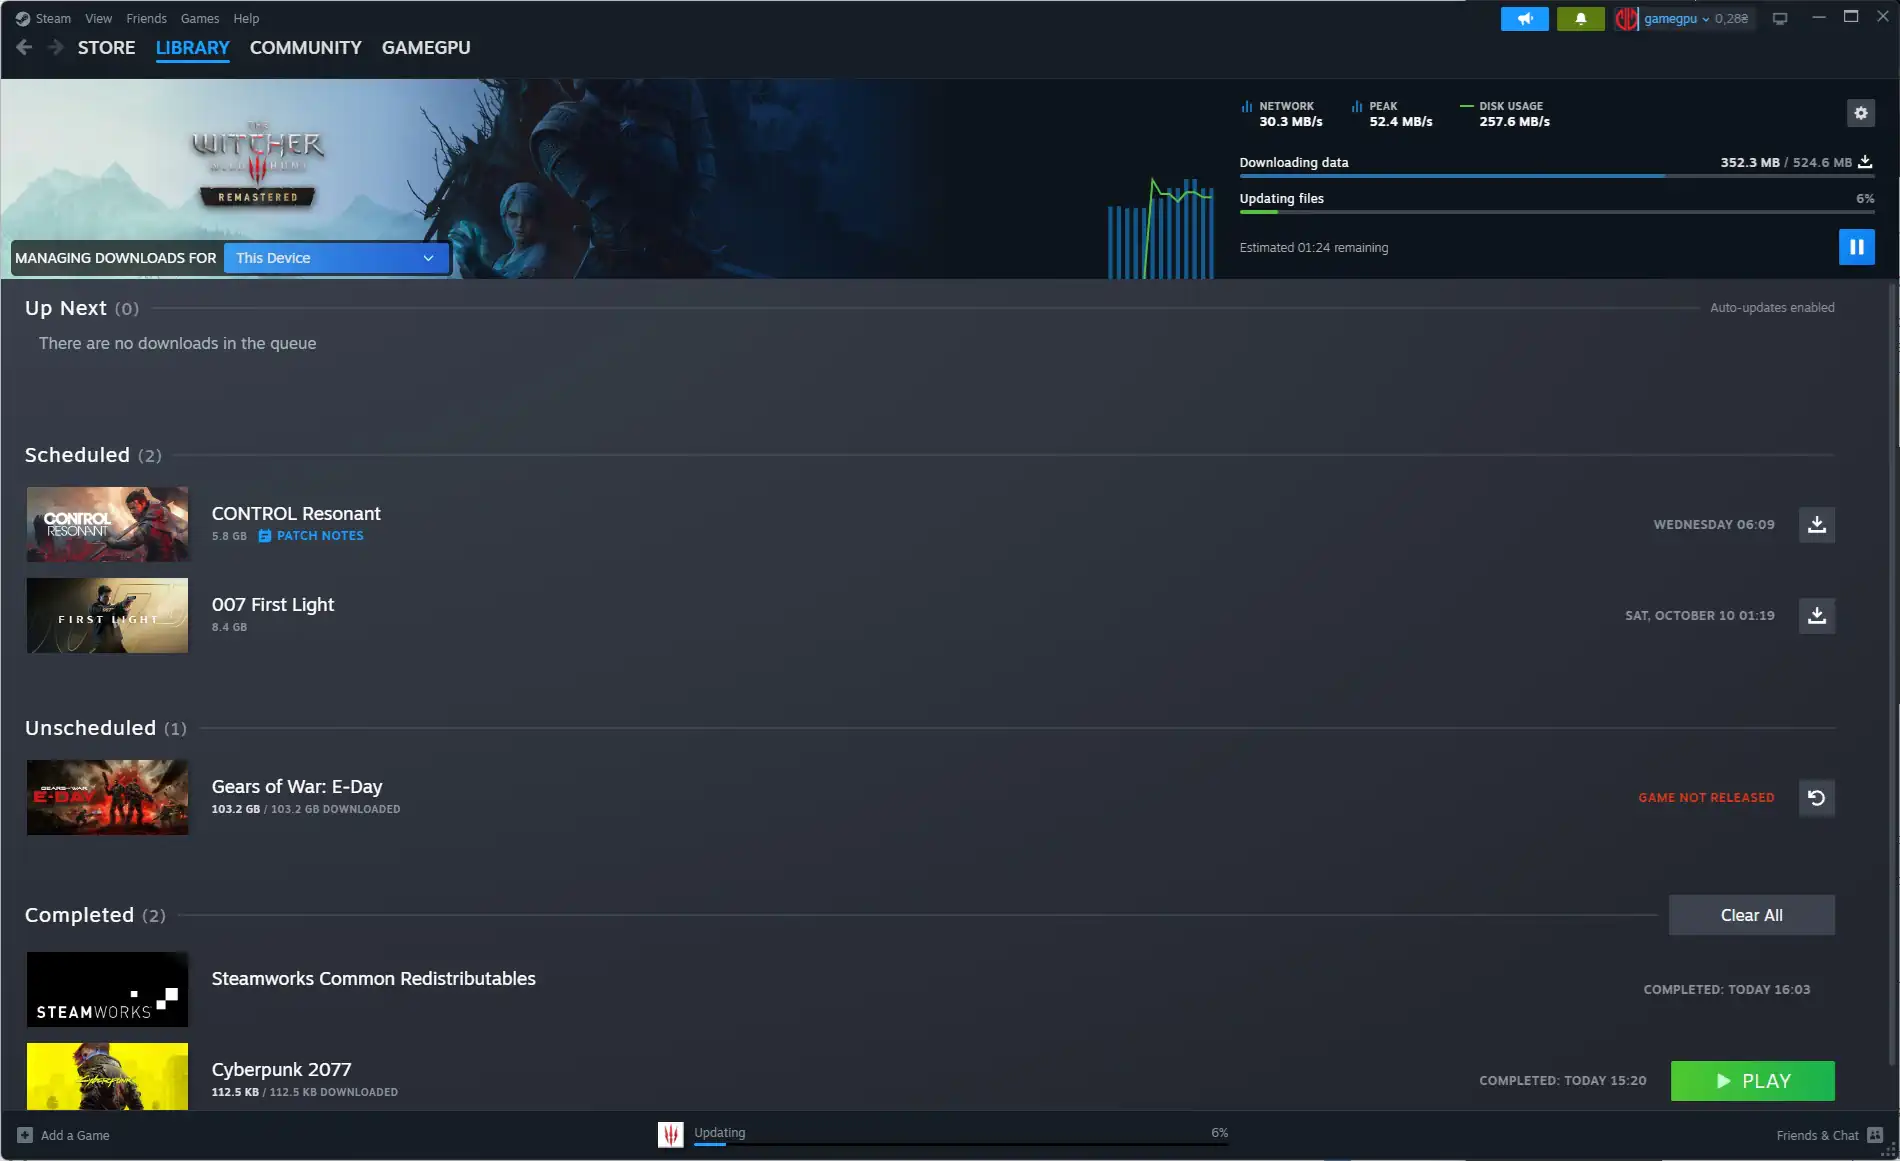
Task: Open Gears of War: E-Day thumbnail
Action: [107, 797]
